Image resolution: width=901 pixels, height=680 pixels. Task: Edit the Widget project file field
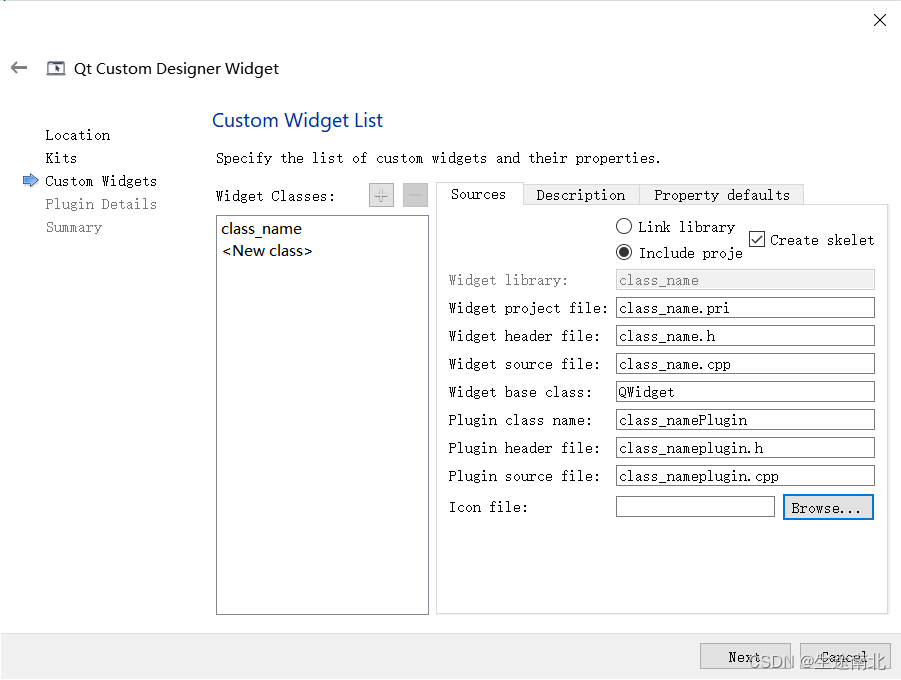click(x=745, y=308)
